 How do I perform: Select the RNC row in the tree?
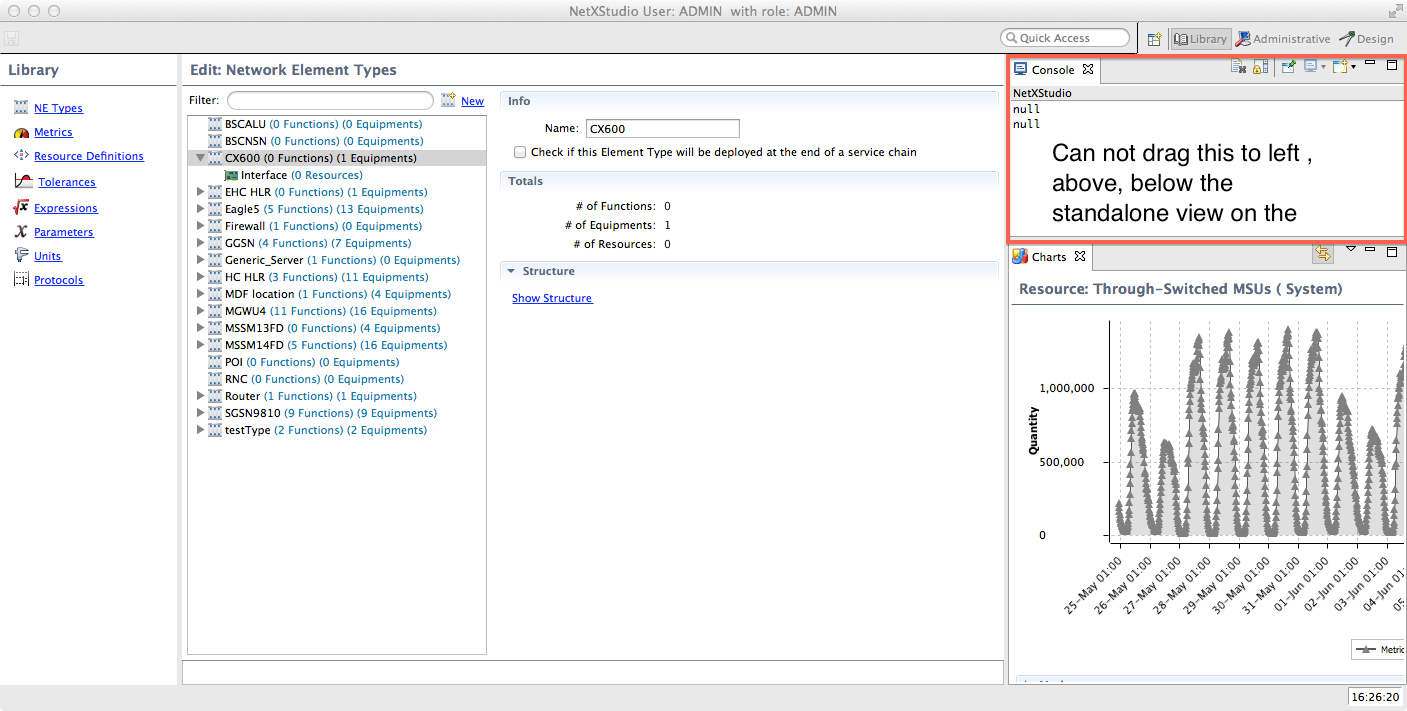click(x=337, y=379)
